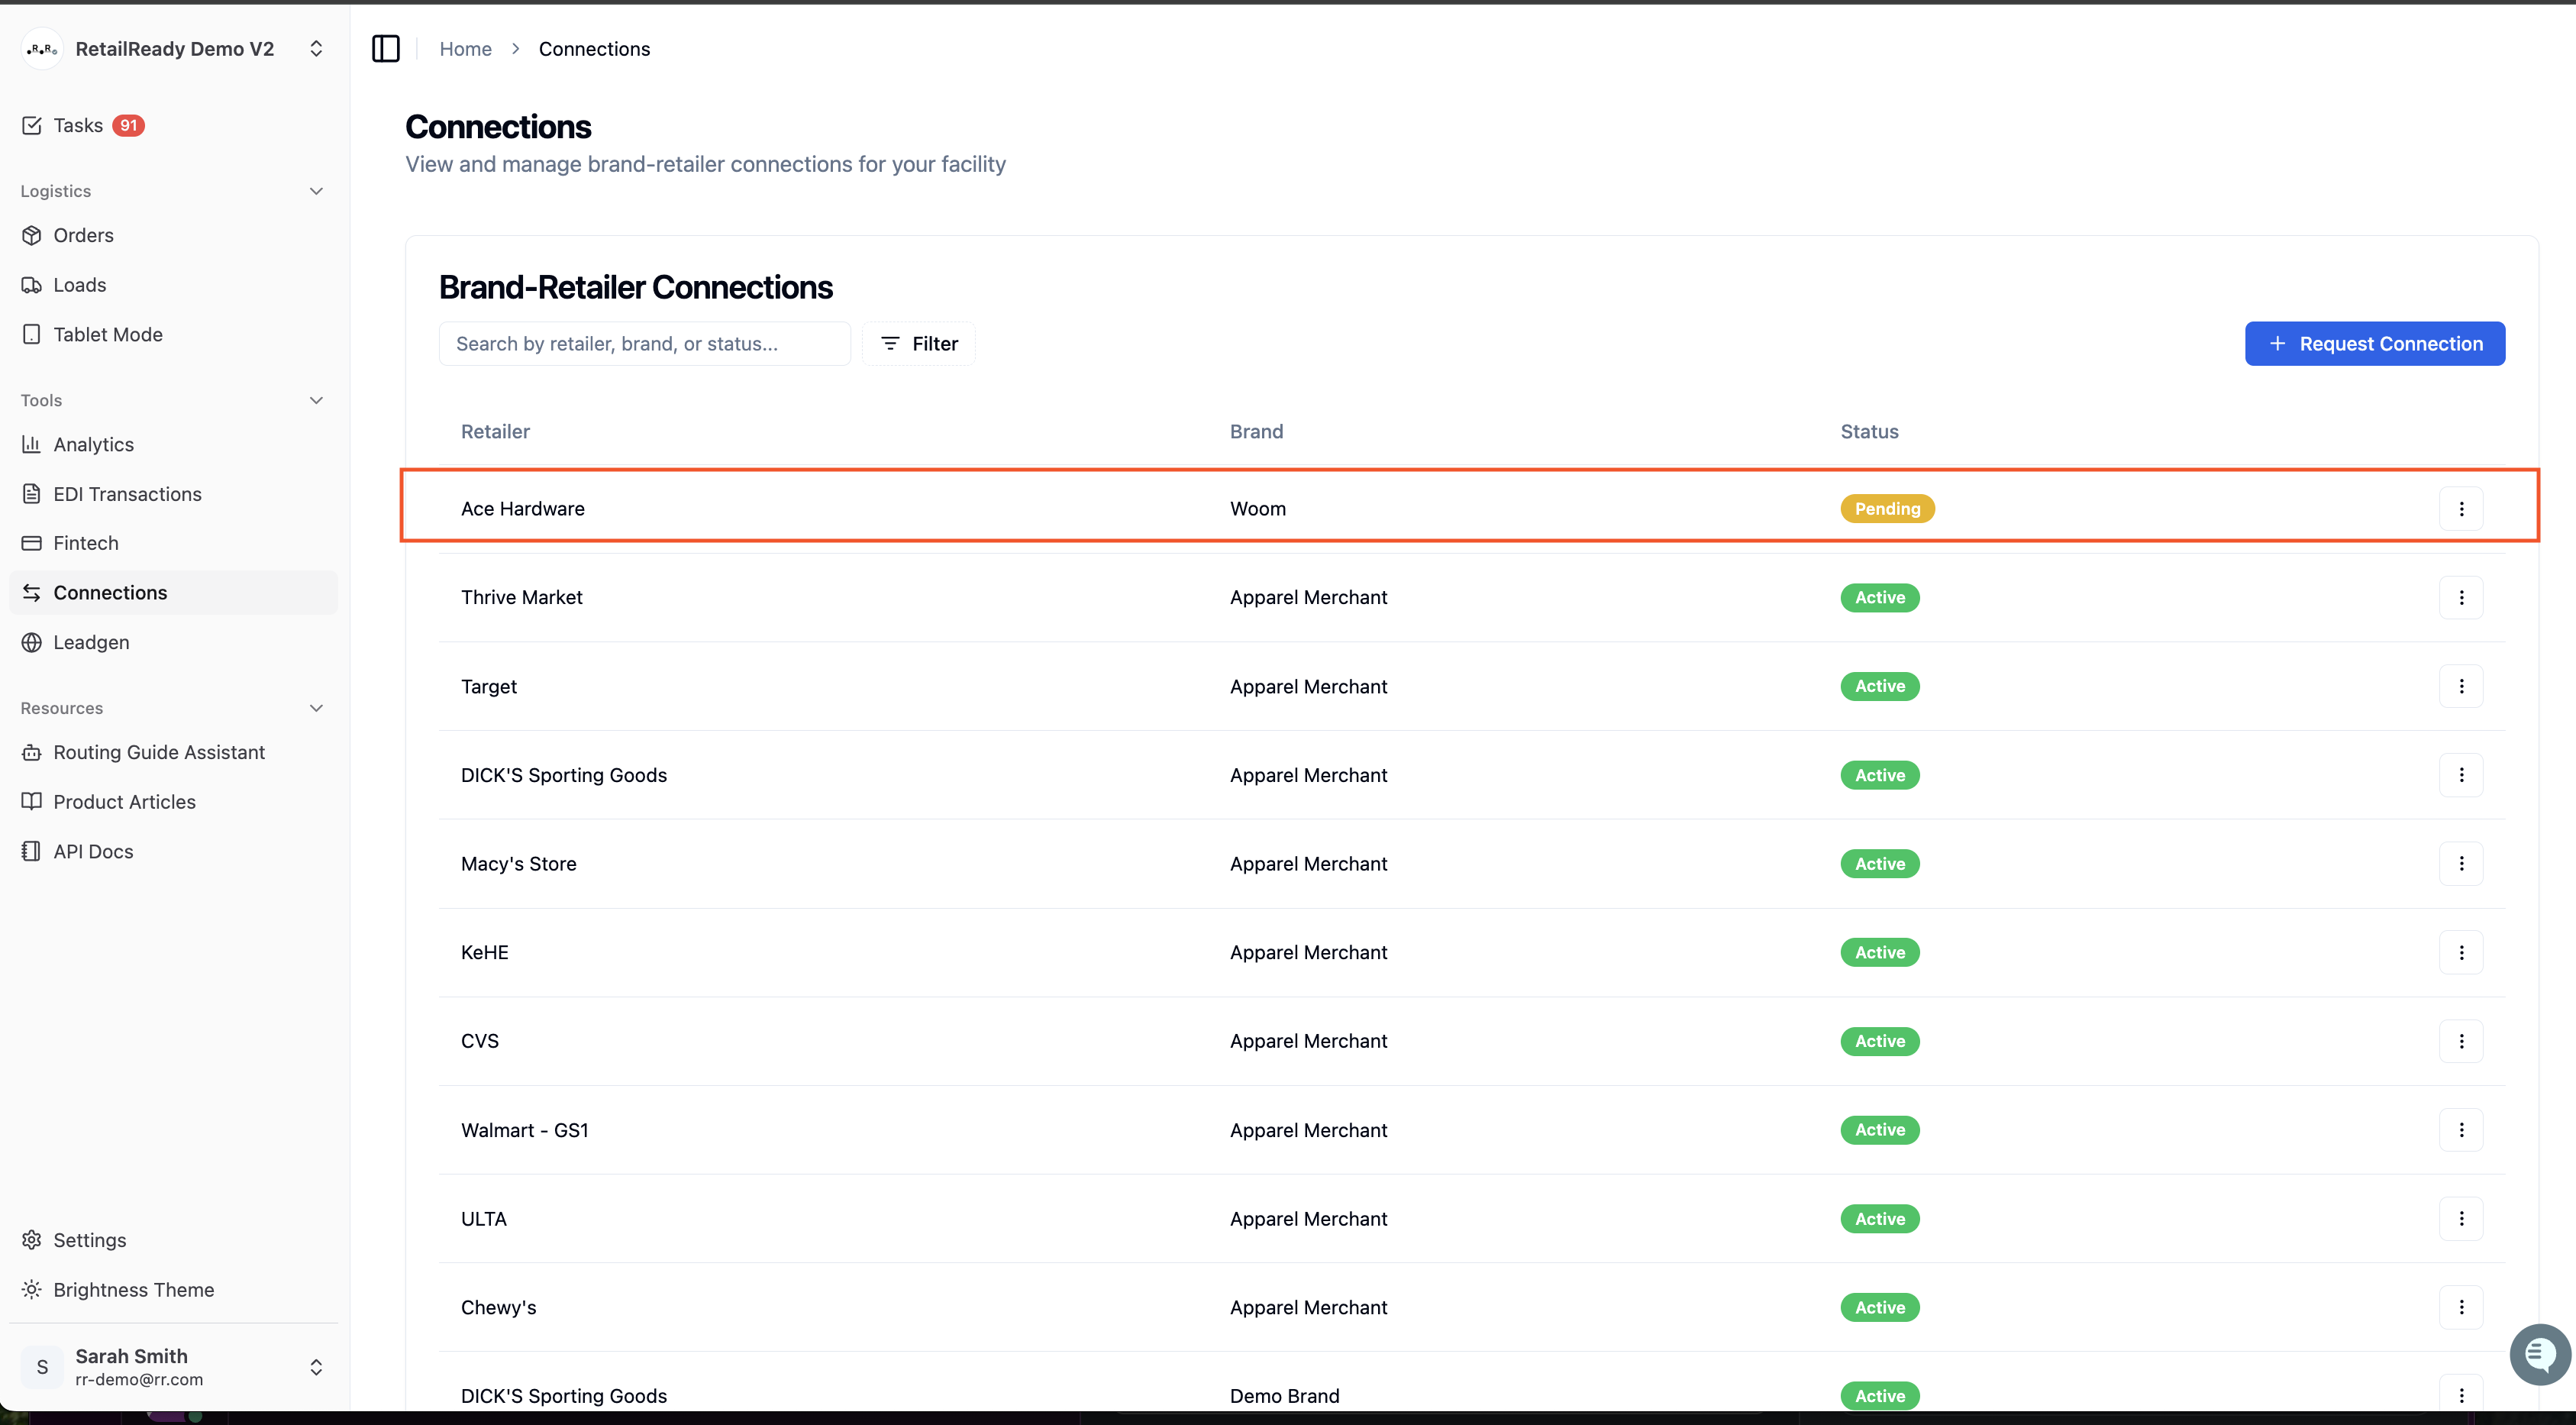Click the 91 tasks badge
Image resolution: width=2576 pixels, height=1425 pixels.
point(128,125)
